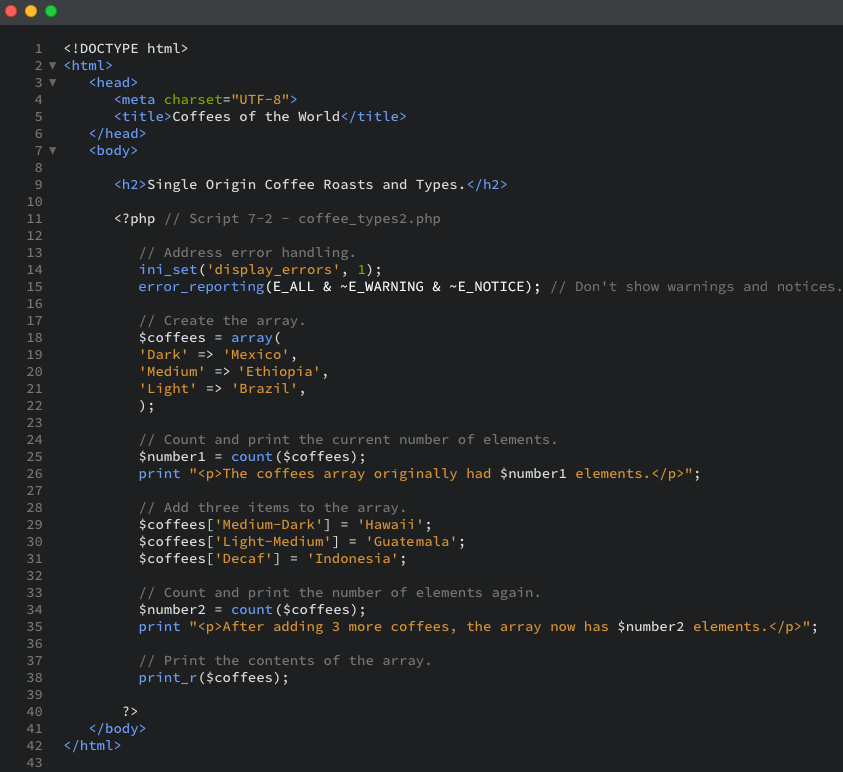Click the array( keyword
Viewport: 843px width, 772px height.
coord(256,338)
